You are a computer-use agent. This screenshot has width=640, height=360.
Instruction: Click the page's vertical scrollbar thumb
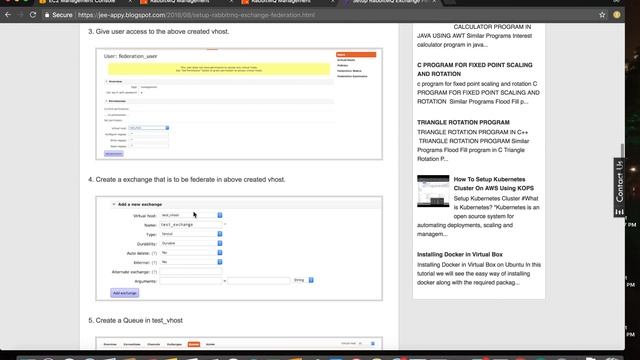coord(622,150)
